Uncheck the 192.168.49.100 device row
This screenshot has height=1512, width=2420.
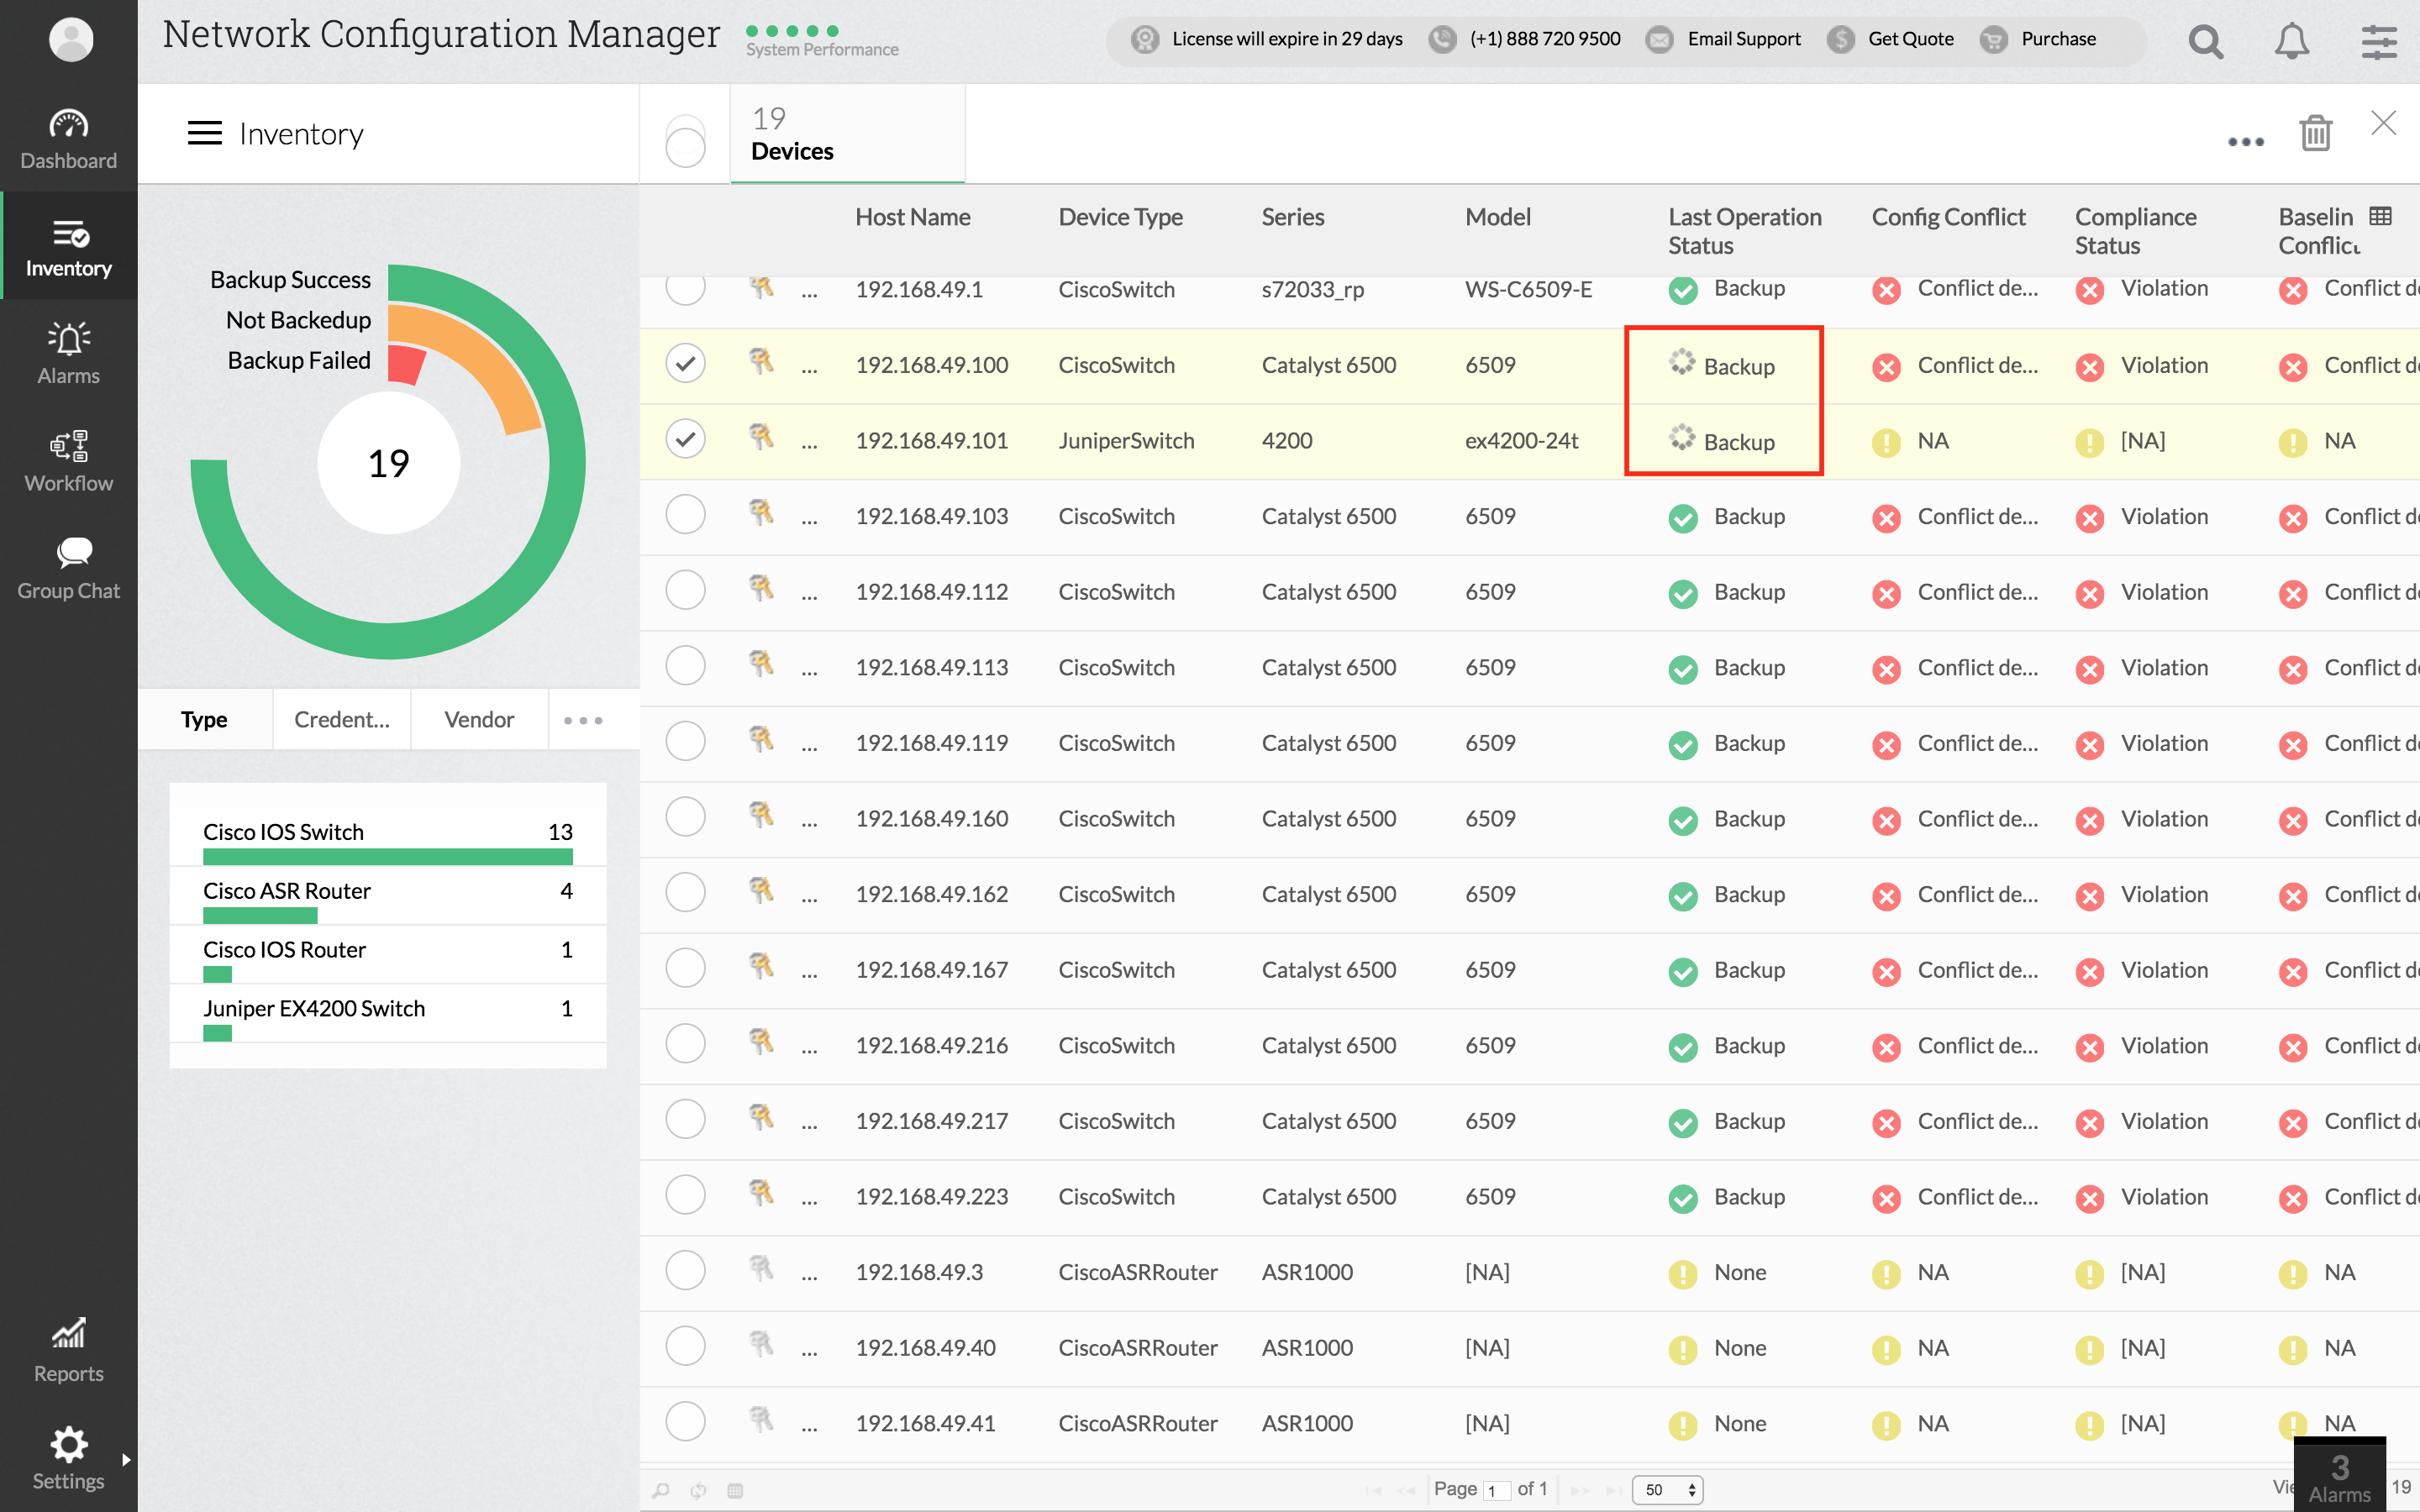(x=685, y=363)
